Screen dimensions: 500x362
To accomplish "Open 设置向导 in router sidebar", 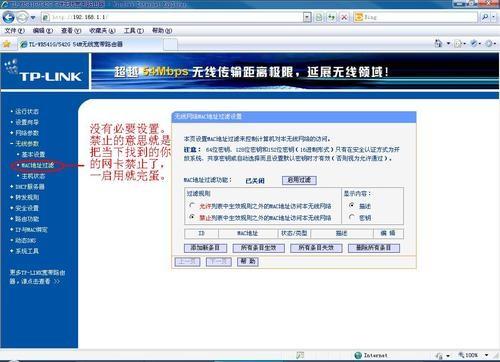I will click(x=27, y=122).
